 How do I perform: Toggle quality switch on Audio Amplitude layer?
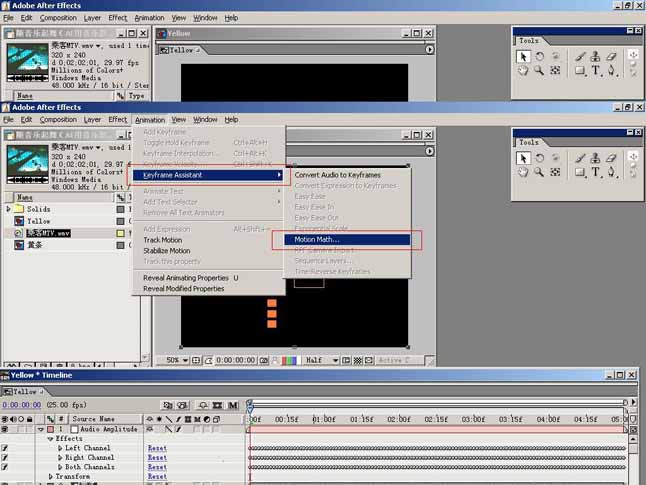[x=169, y=429]
